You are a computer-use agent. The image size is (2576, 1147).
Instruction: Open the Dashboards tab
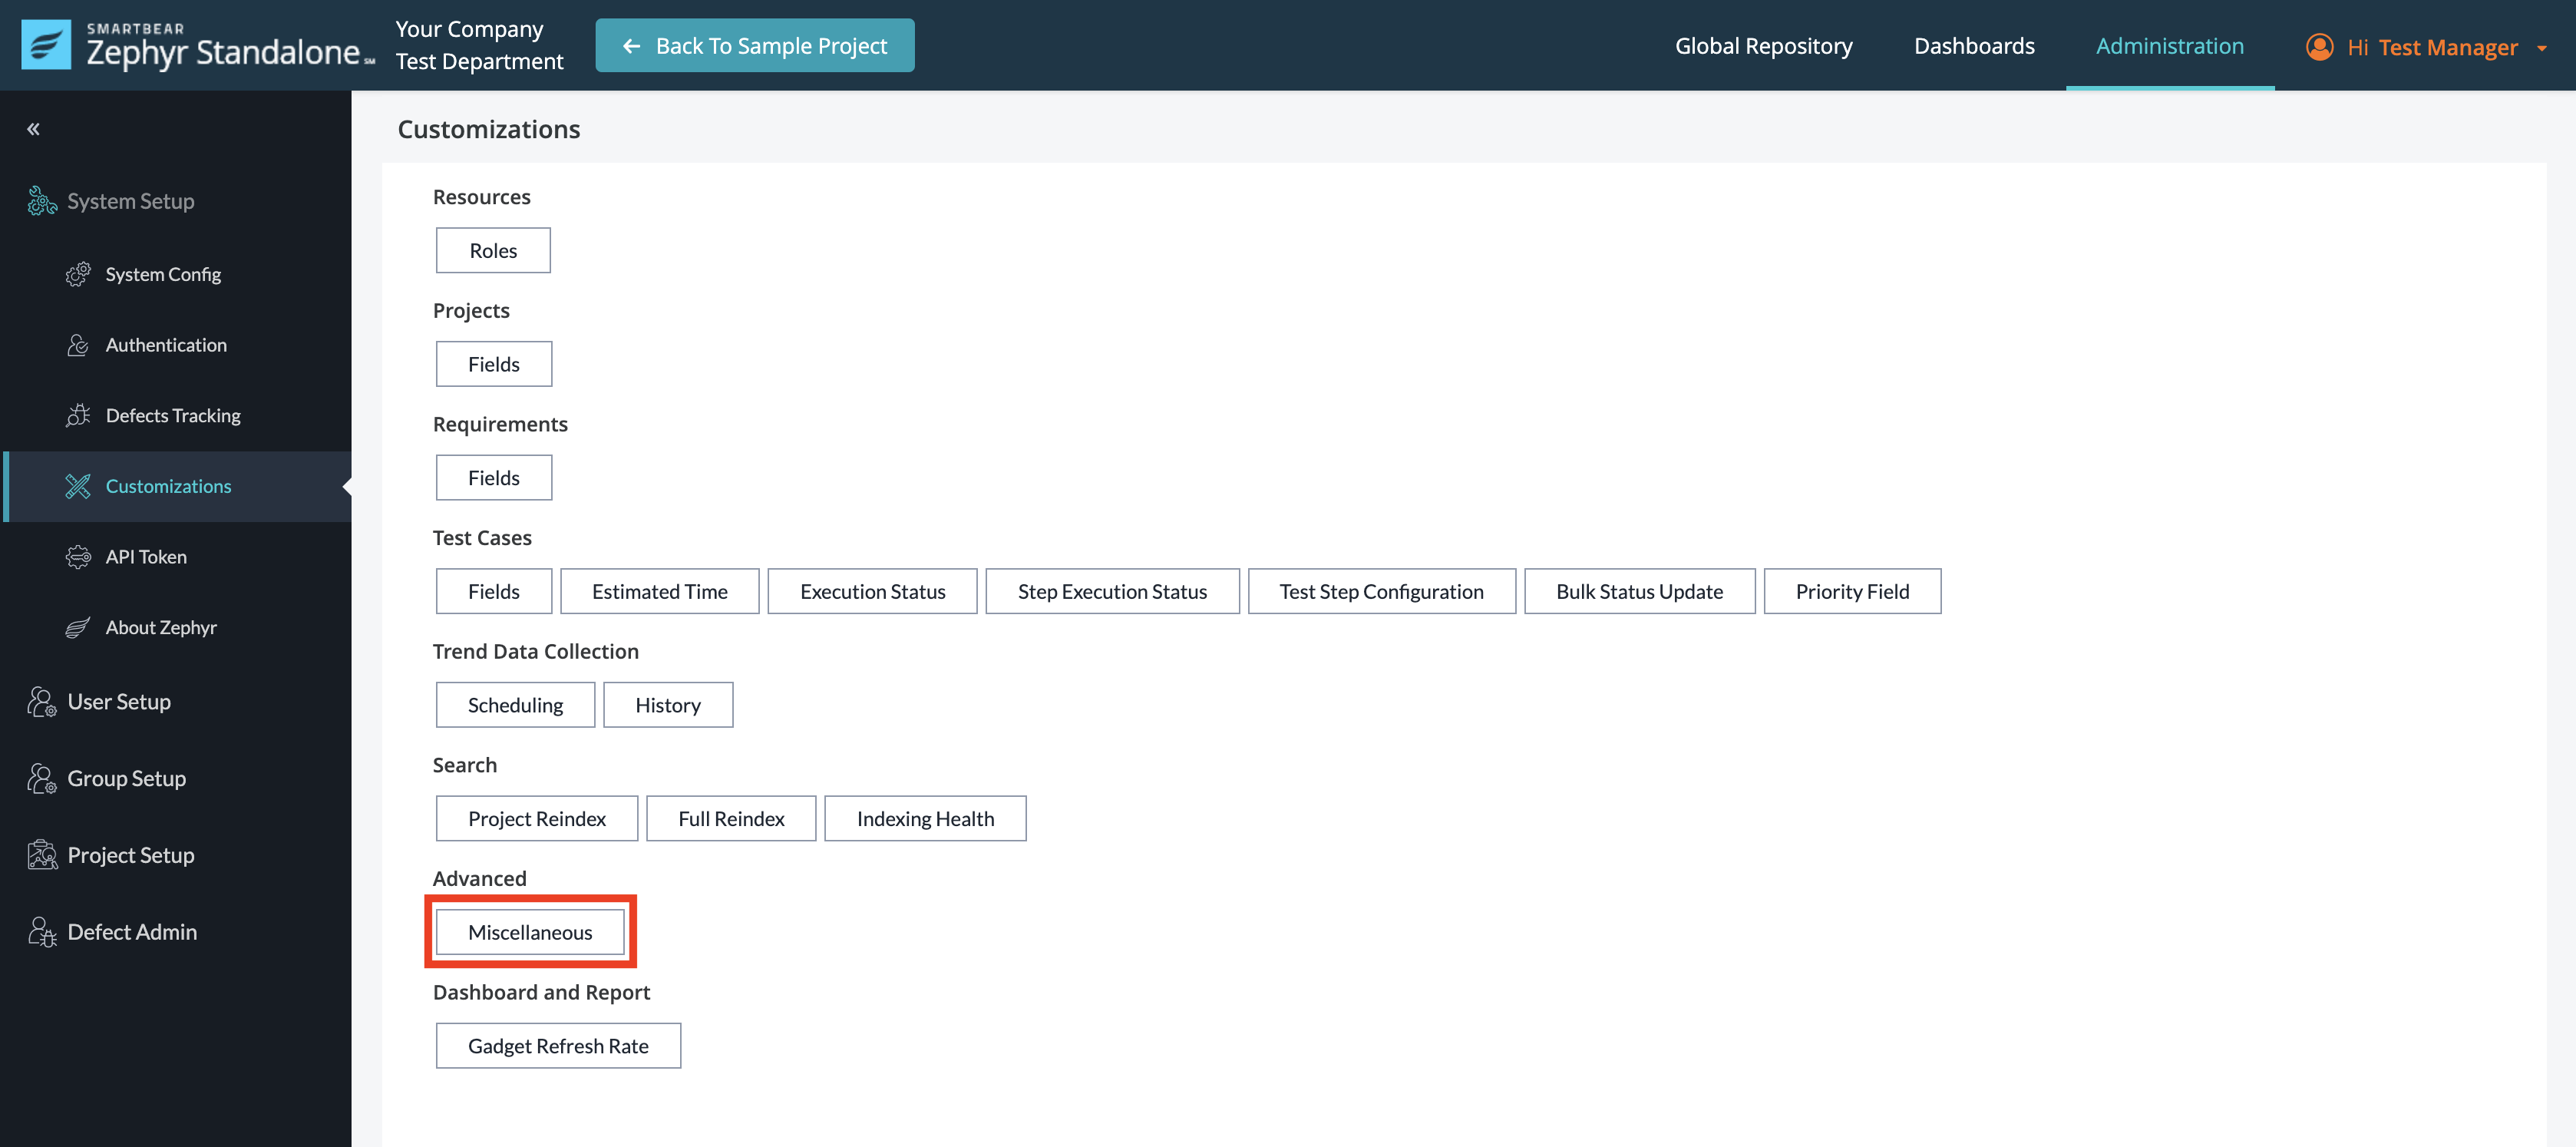coord(1973,46)
